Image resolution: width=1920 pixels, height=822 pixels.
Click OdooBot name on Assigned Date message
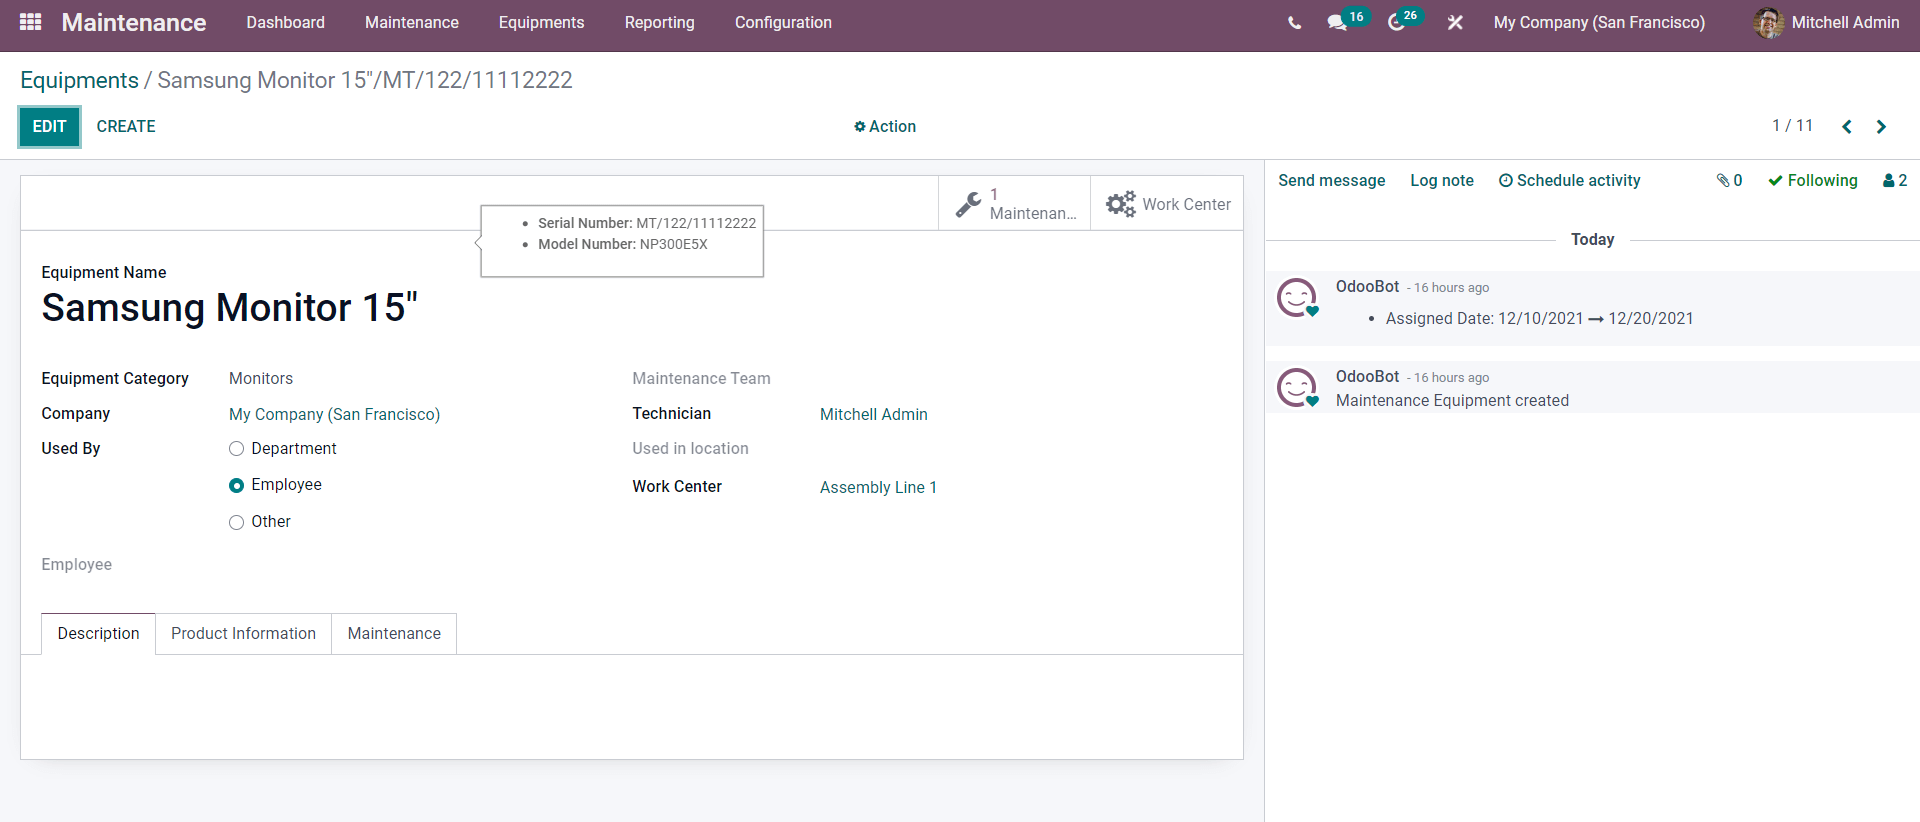click(1367, 287)
